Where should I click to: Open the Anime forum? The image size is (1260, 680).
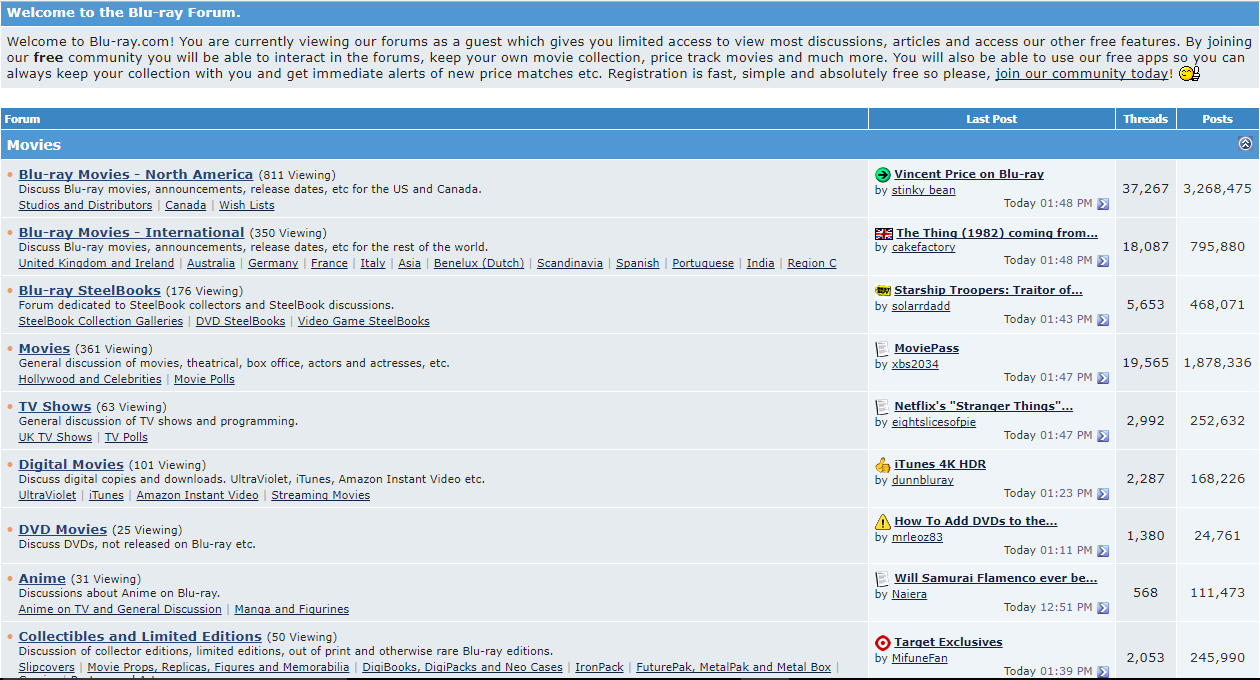(x=42, y=579)
